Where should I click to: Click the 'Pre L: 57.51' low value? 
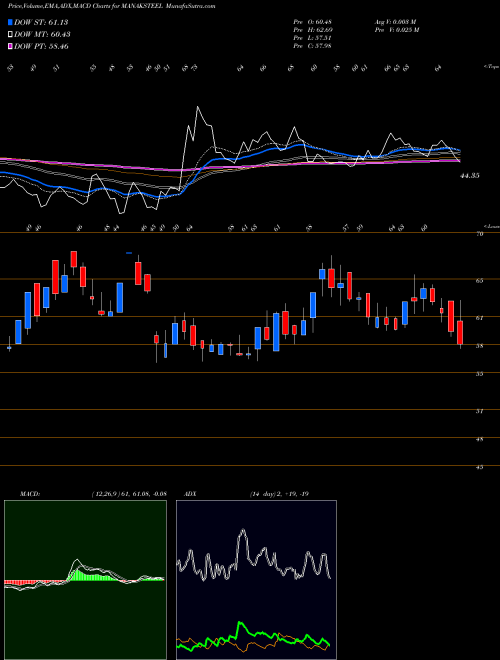(312, 38)
